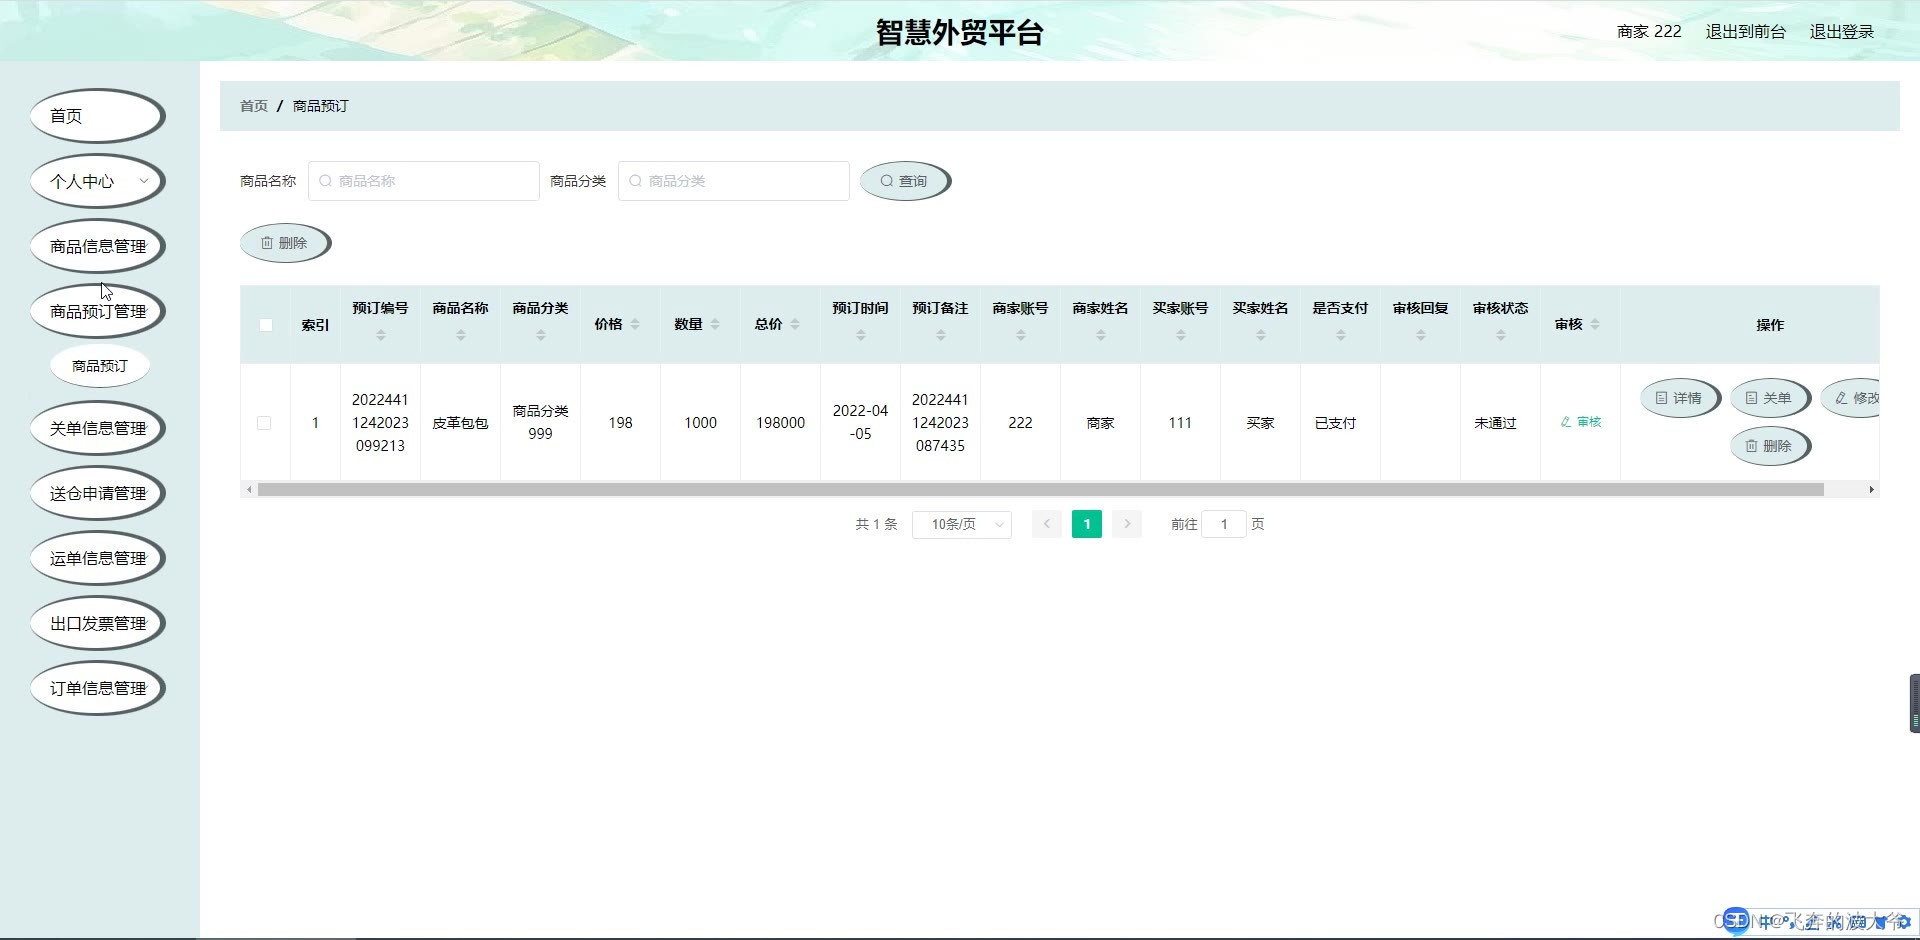Go to 出口发票管理 in sidebar
This screenshot has width=1920, height=940.
97,623
